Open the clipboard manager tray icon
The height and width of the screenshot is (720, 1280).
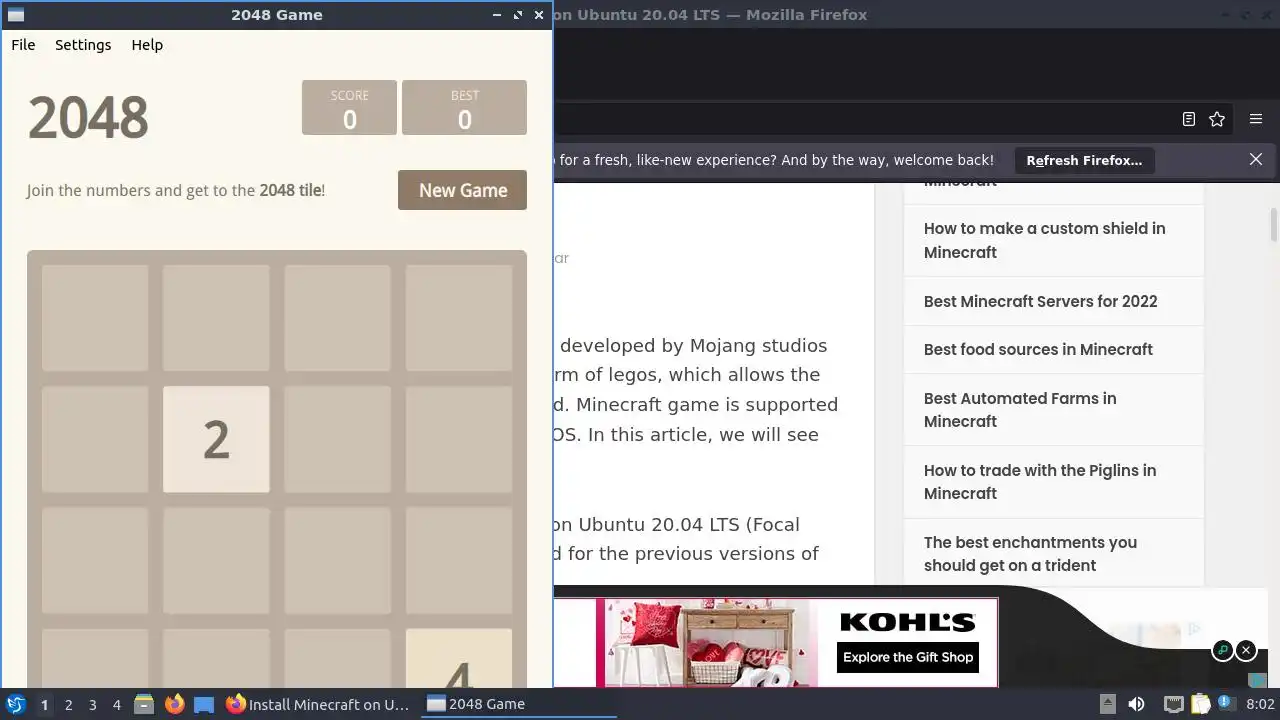[1200, 704]
